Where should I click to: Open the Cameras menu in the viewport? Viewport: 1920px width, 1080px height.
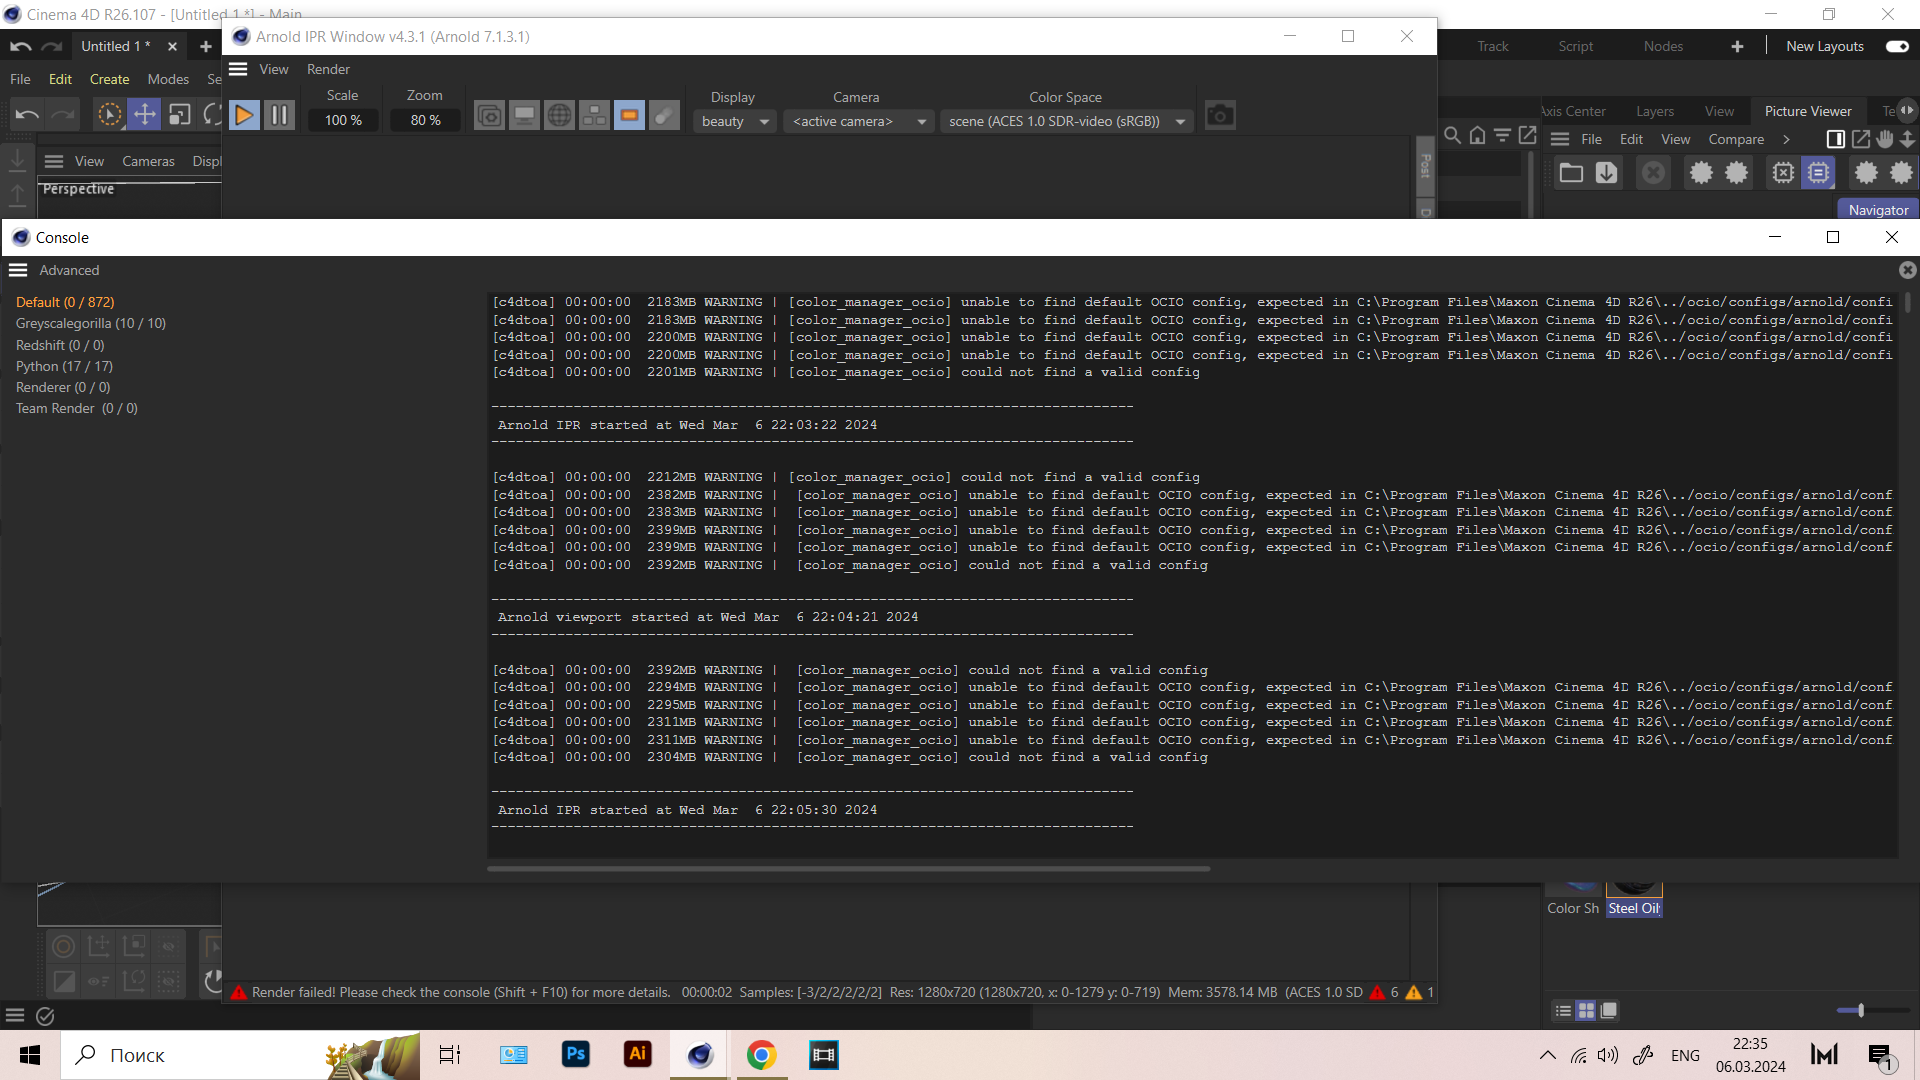tap(148, 161)
